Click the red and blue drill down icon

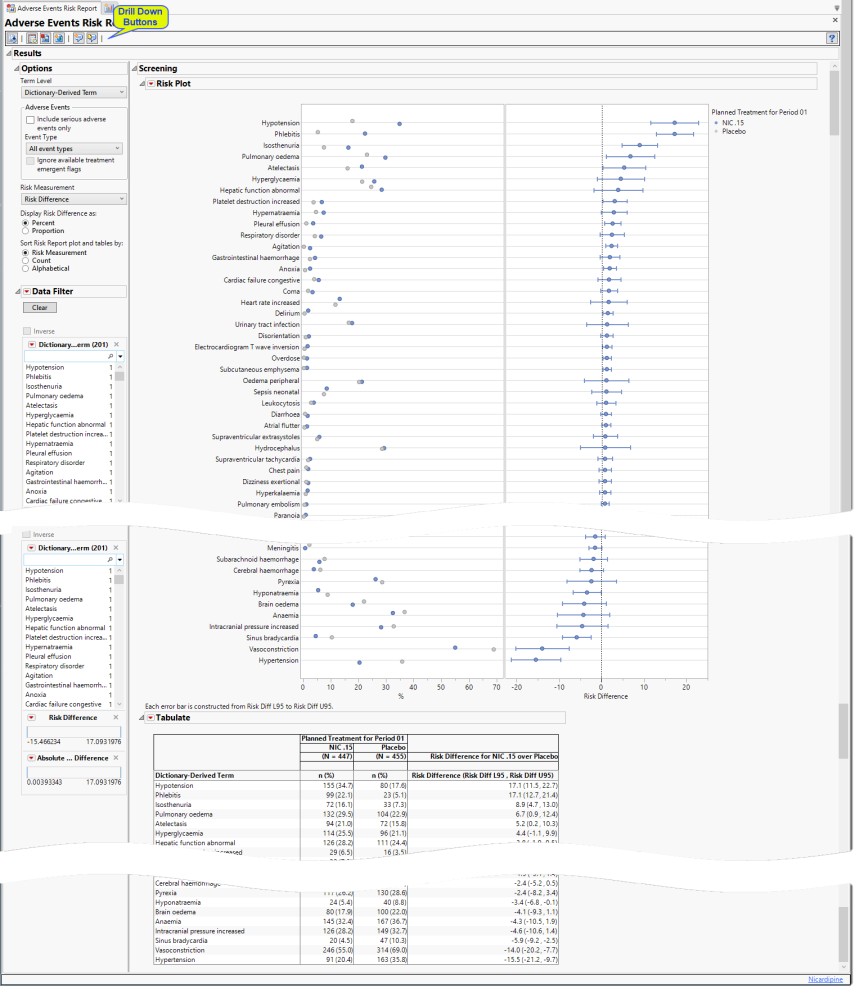45,39
